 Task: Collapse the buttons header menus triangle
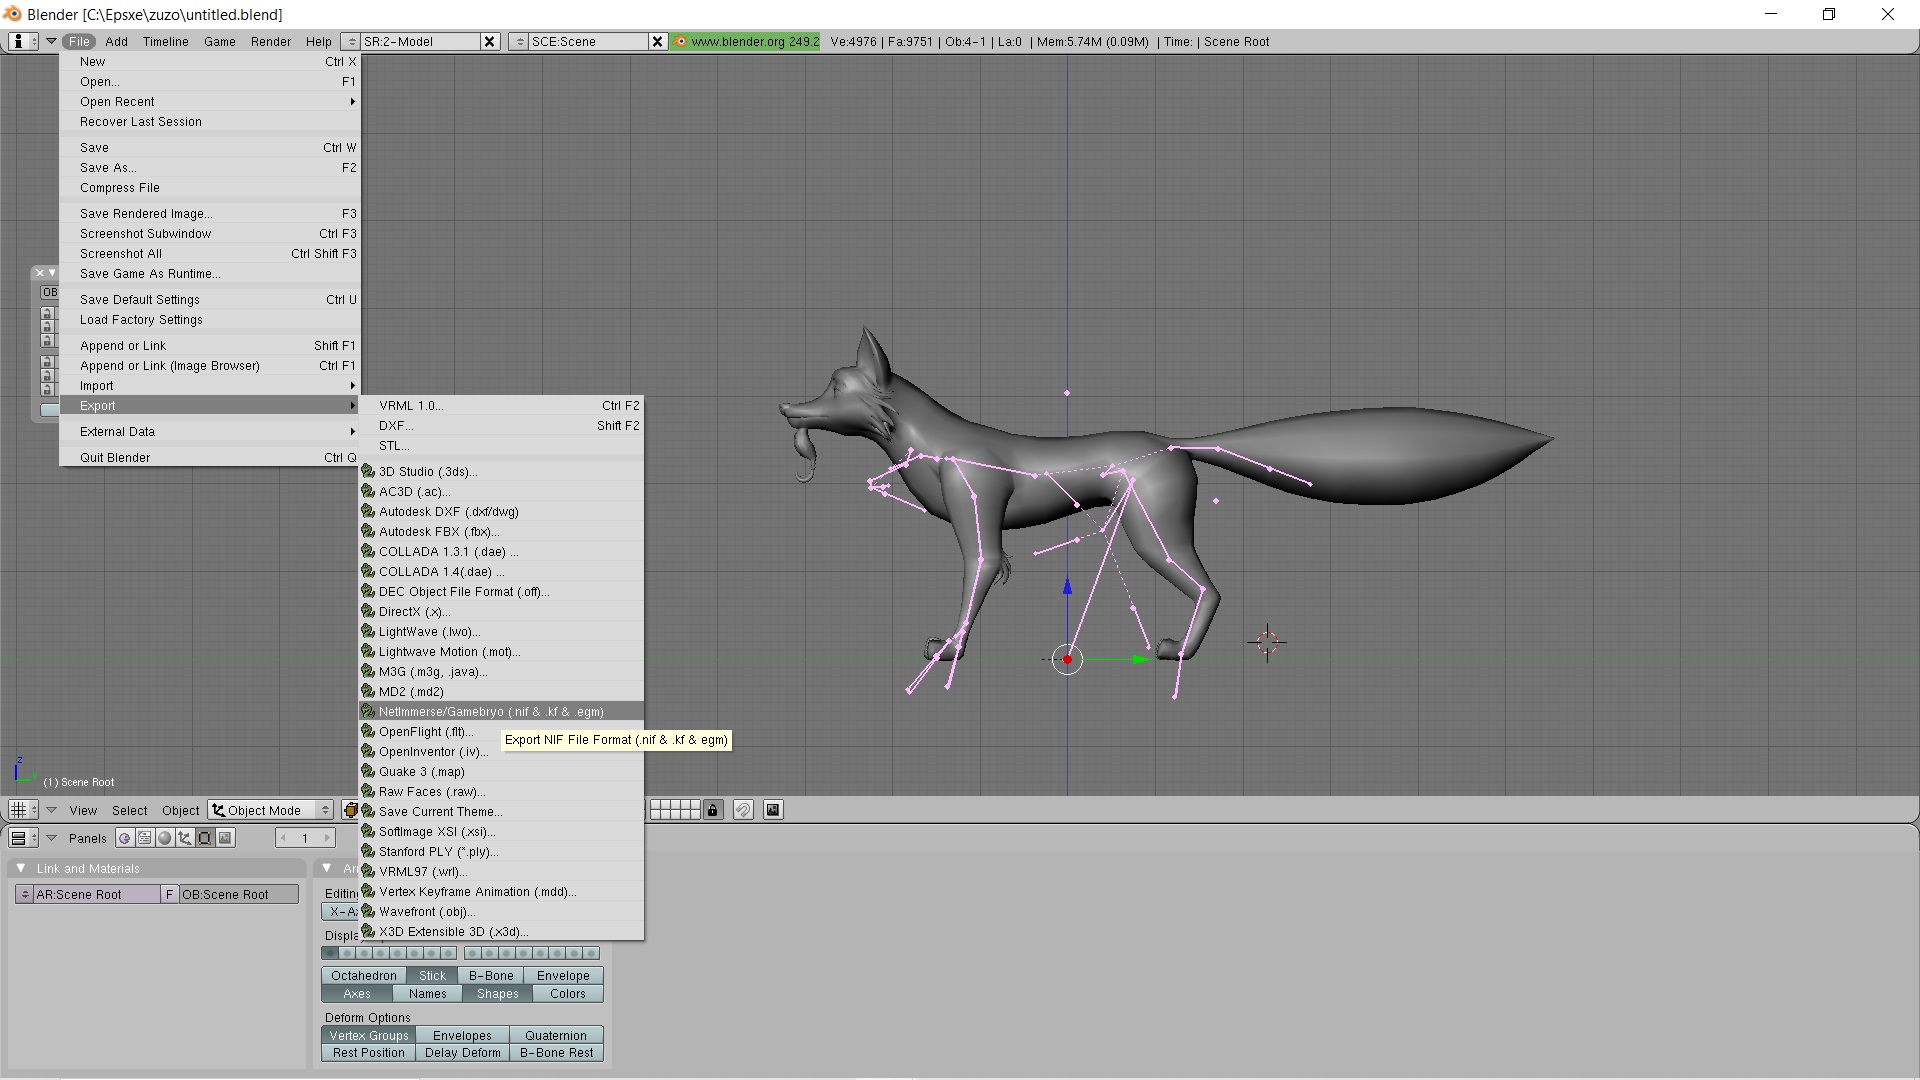tap(51, 838)
